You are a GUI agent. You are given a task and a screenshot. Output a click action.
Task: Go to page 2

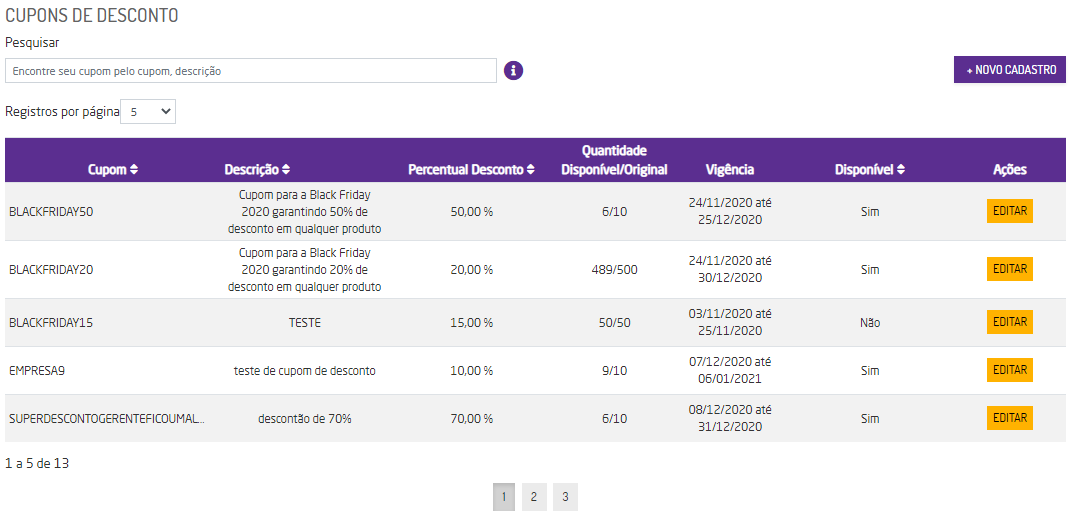[534, 497]
